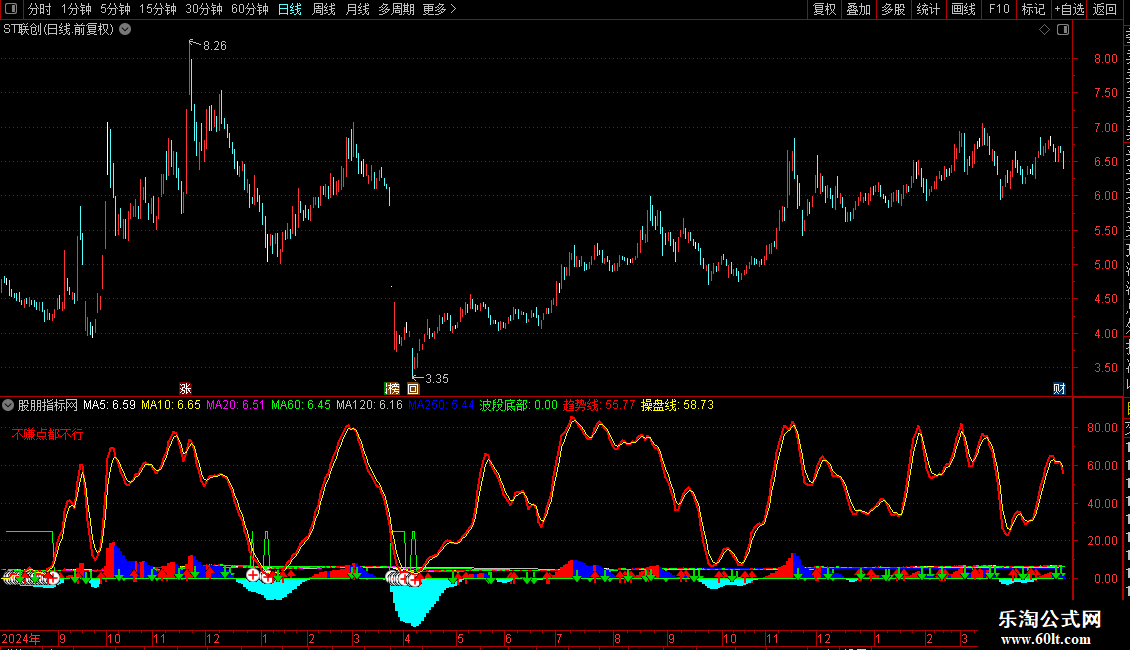1130x650 pixels.
Task: Click the 画线 drawing tools button
Action: pos(963,9)
